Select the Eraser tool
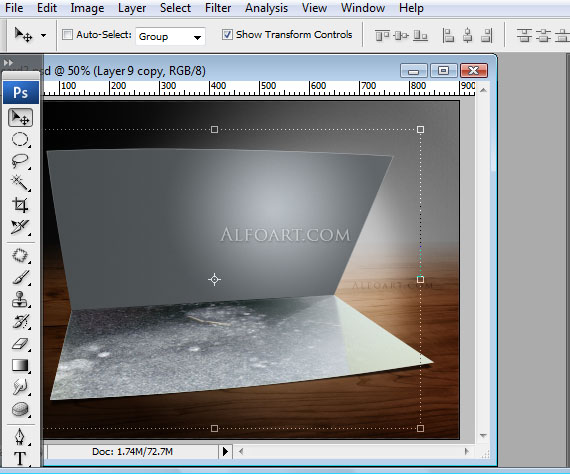 (20, 343)
